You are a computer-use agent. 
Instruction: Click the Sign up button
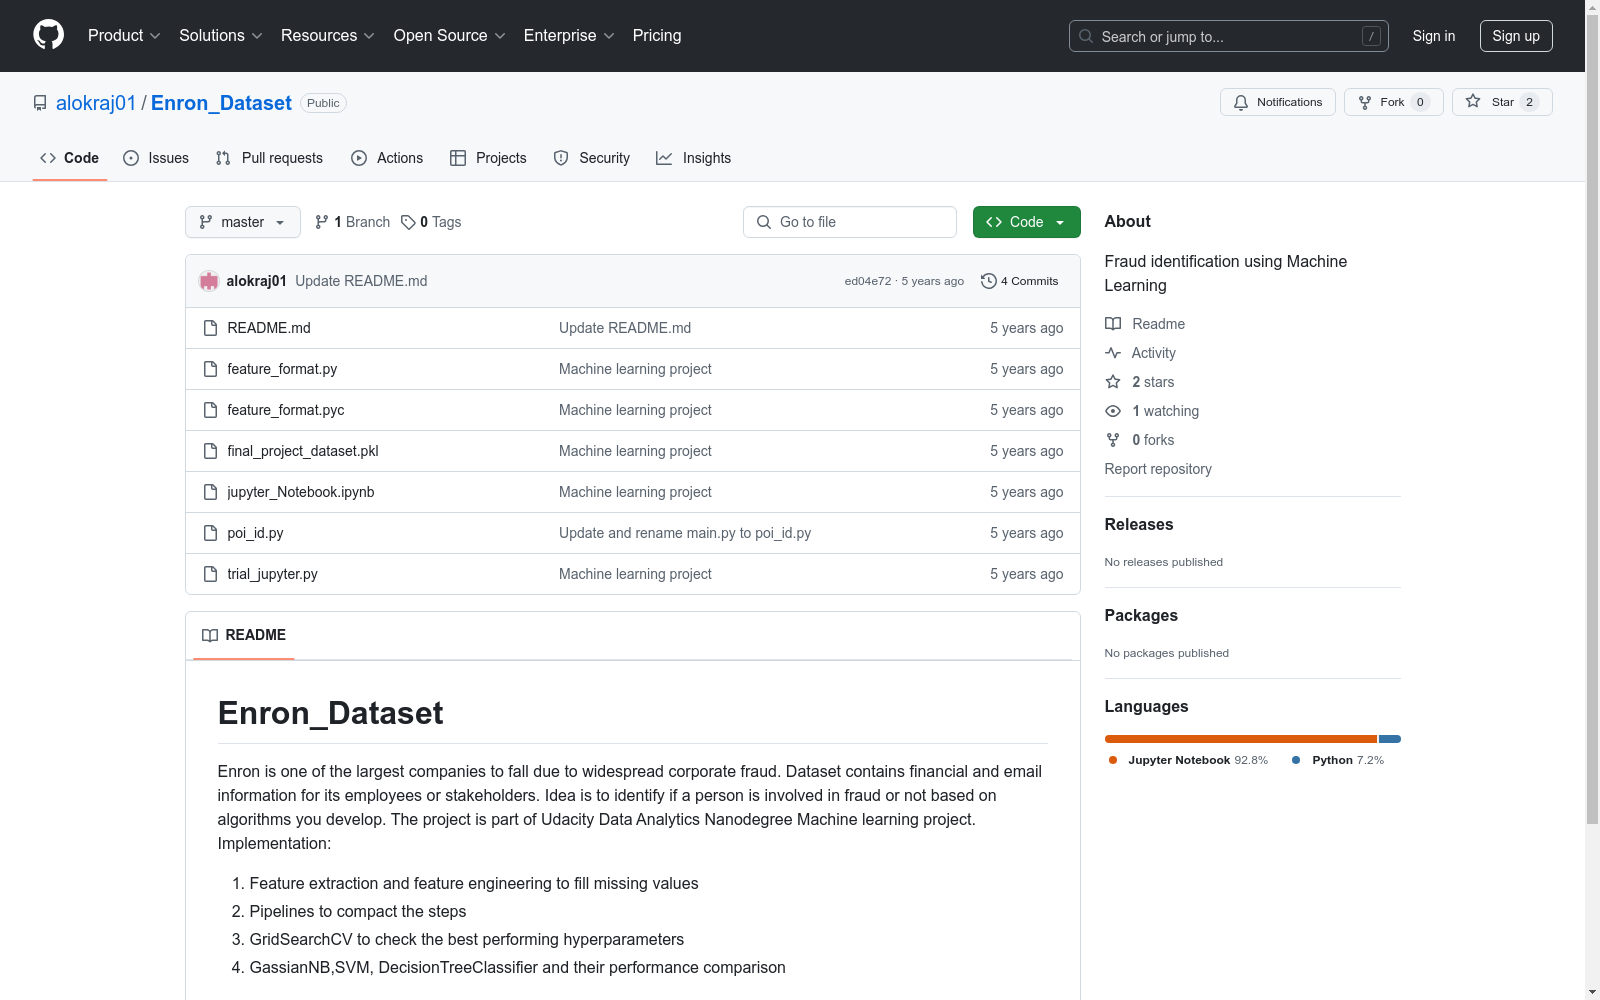pyautogui.click(x=1516, y=36)
